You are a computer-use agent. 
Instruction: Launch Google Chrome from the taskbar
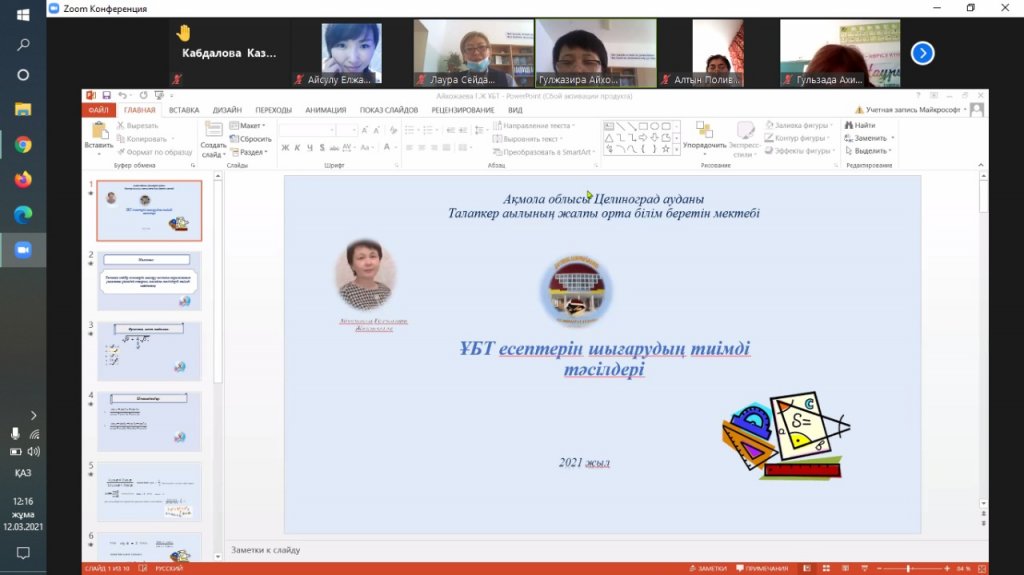(23, 145)
